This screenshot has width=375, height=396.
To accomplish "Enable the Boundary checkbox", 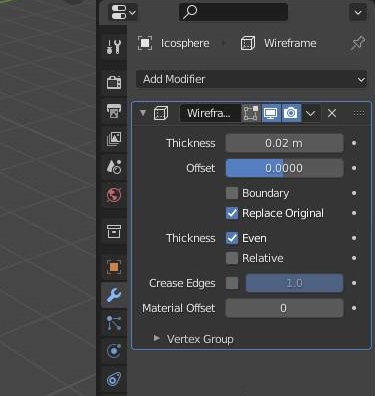I will coord(232,193).
